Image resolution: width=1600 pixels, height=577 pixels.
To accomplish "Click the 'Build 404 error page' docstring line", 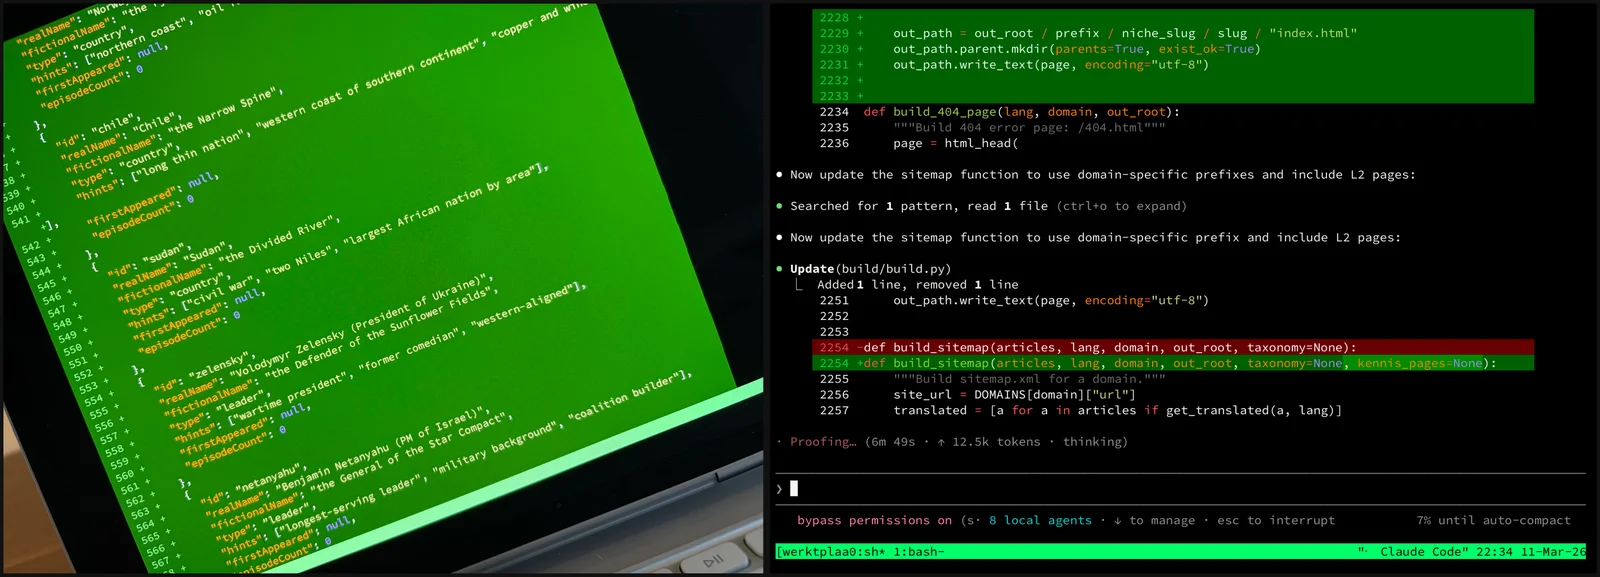I will [x=1029, y=128].
